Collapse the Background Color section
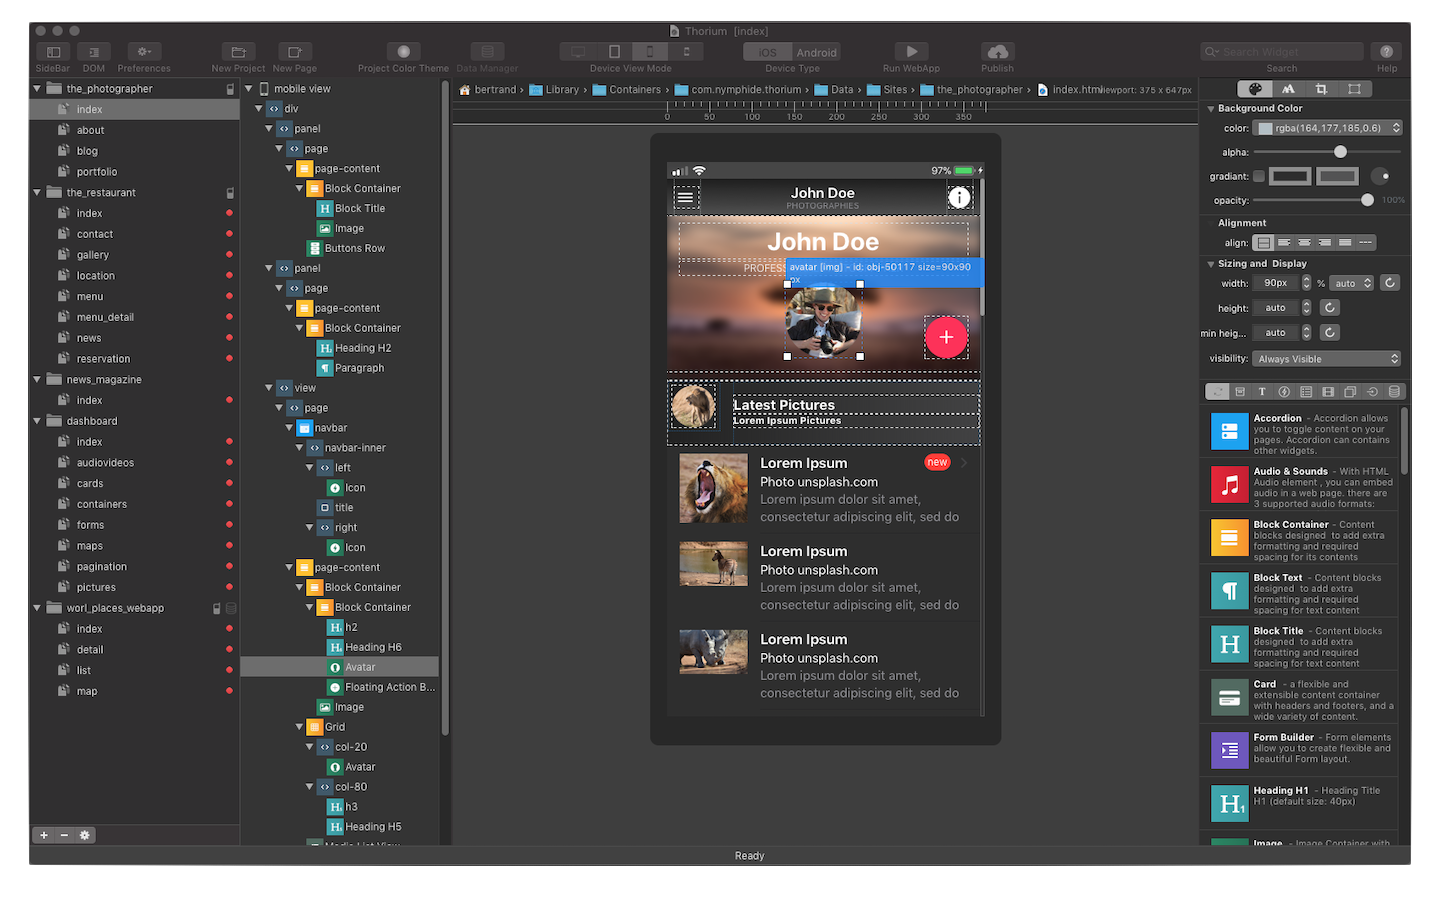 [x=1211, y=108]
